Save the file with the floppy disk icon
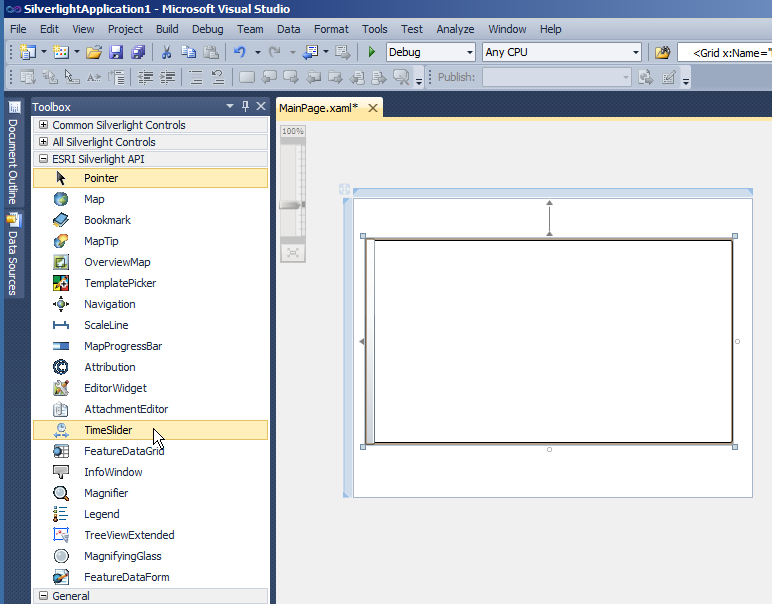 click(x=116, y=52)
